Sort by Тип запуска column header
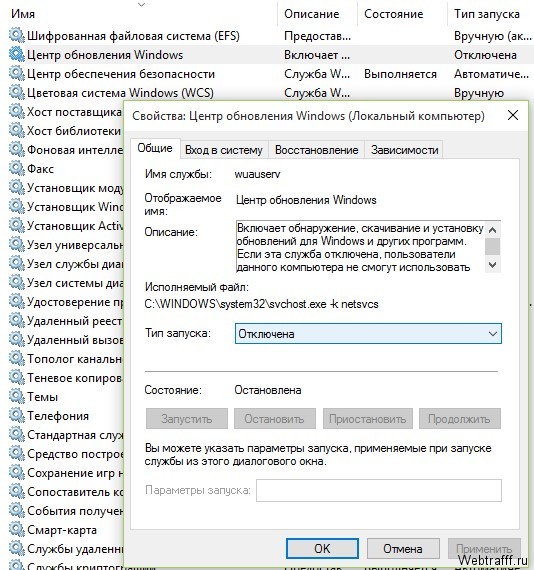Viewport: 534px width, 570px height. tap(486, 14)
